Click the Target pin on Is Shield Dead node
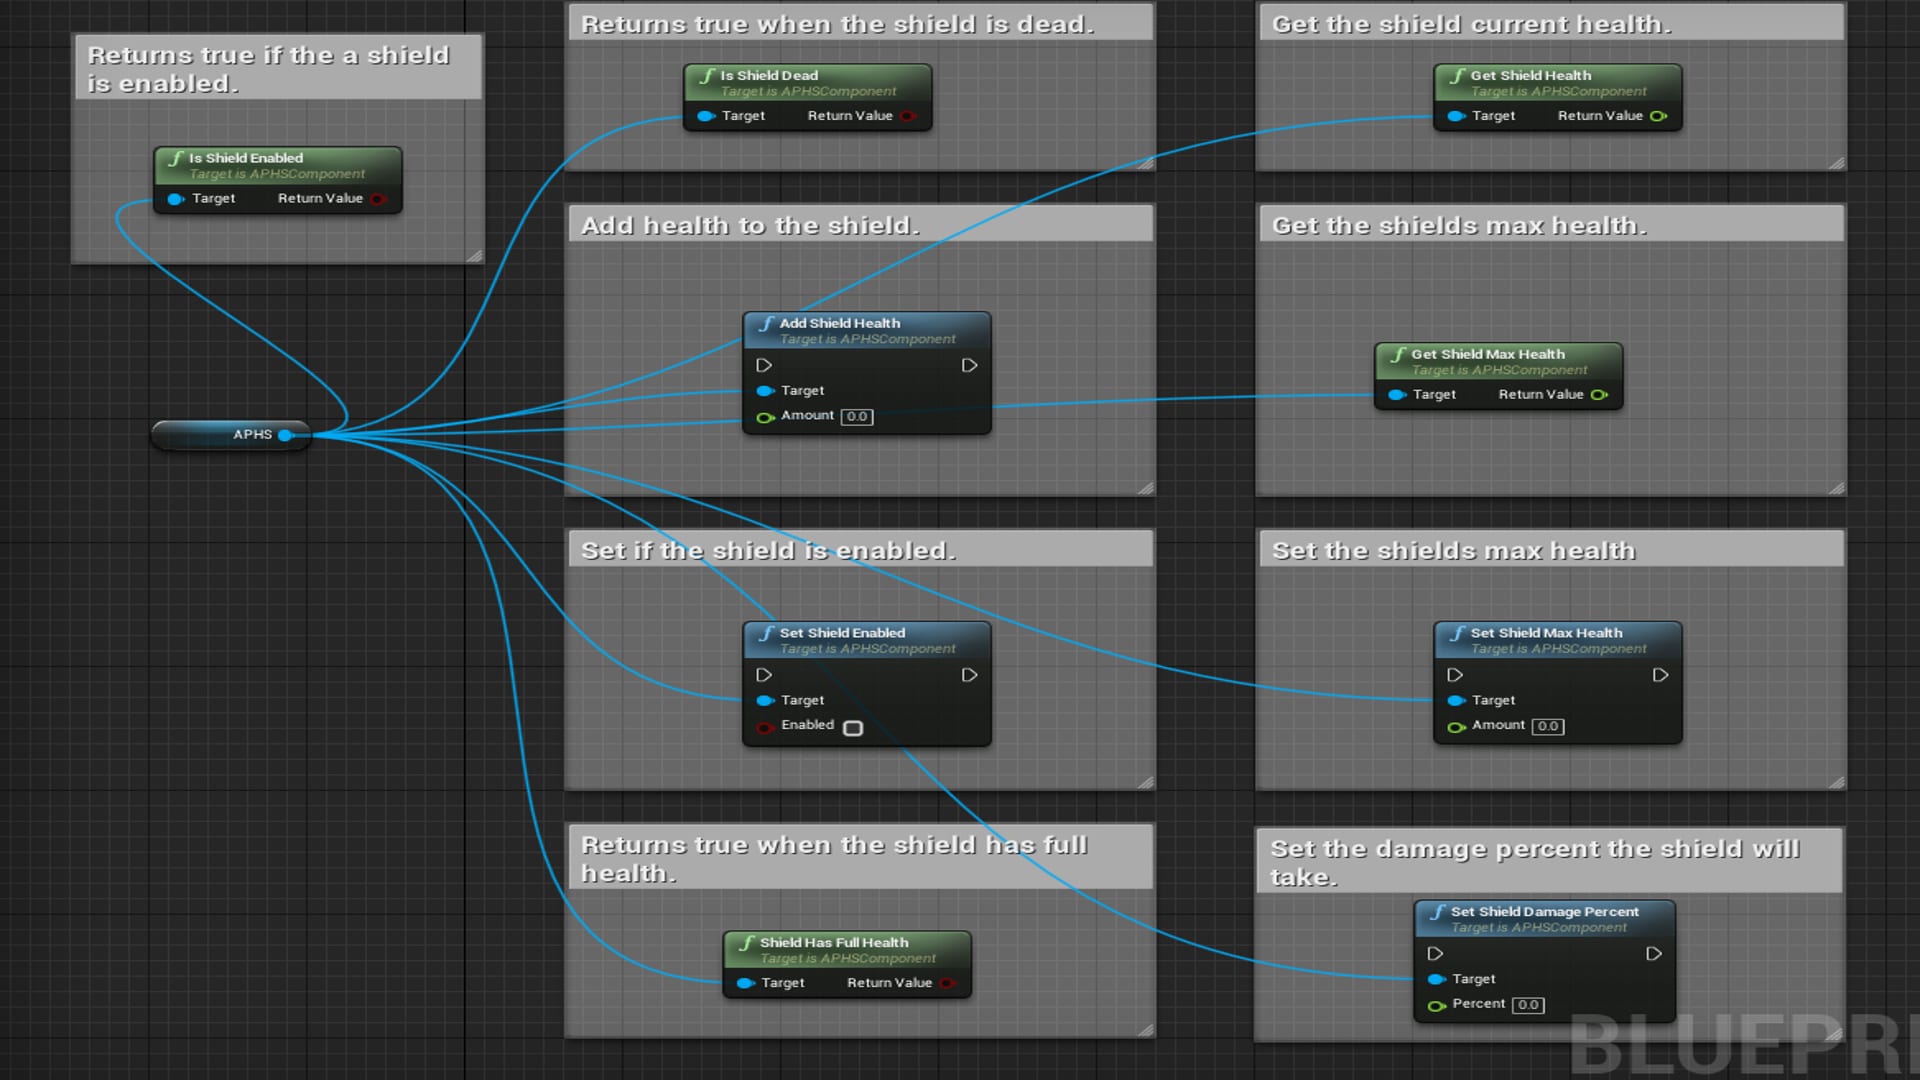 pos(706,116)
